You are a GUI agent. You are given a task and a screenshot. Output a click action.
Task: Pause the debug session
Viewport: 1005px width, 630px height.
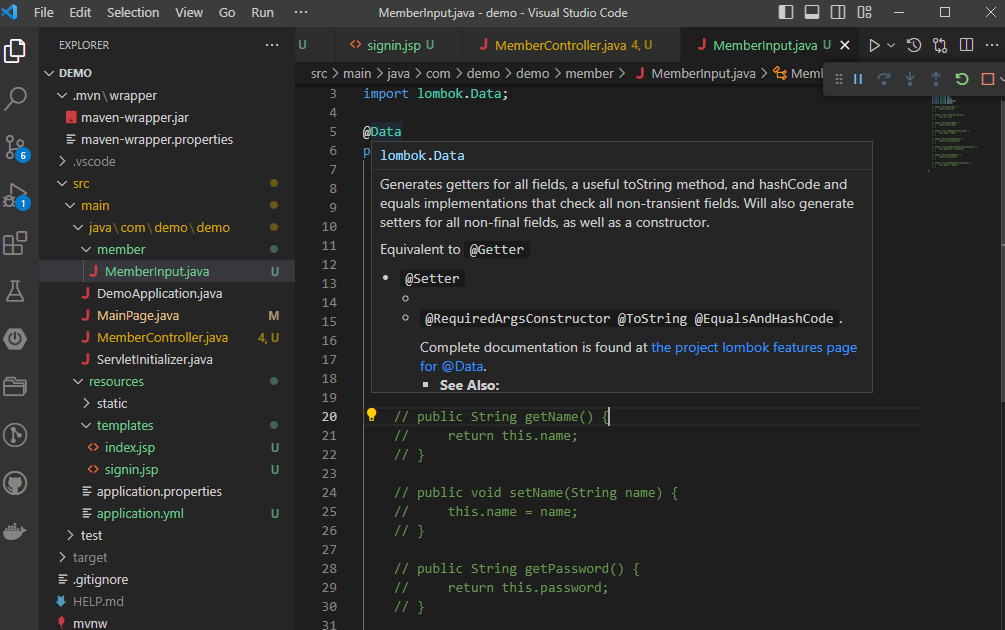tap(858, 79)
